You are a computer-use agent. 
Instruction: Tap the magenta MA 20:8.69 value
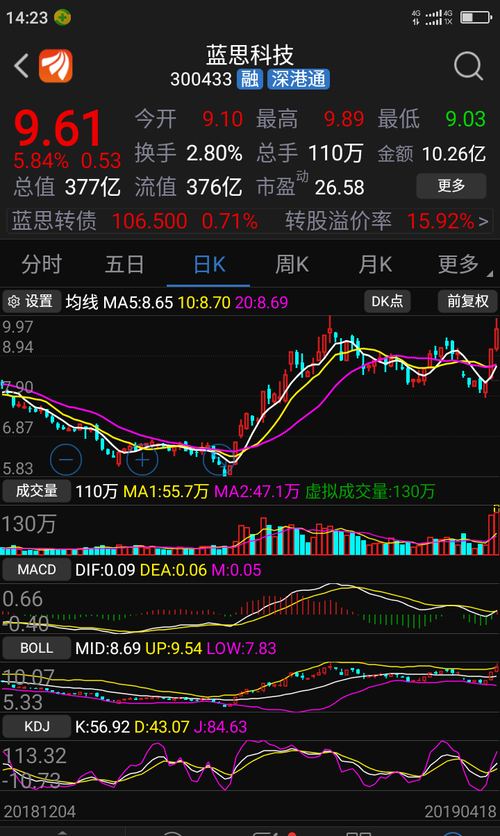[262, 302]
